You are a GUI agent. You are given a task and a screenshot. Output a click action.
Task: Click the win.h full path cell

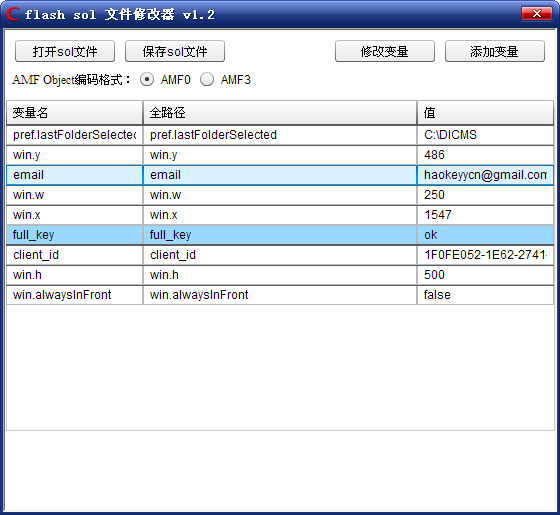[280, 275]
